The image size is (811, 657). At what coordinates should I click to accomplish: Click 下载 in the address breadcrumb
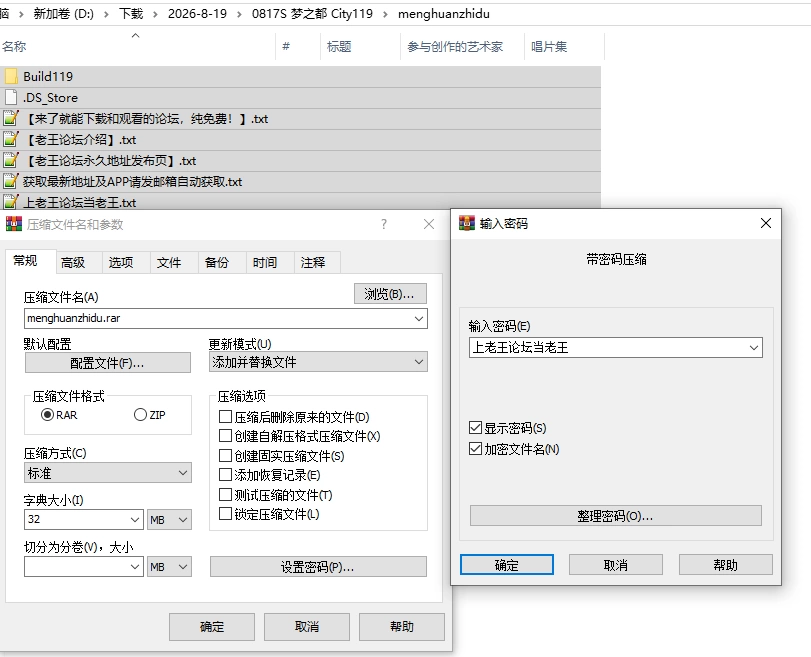[x=131, y=14]
